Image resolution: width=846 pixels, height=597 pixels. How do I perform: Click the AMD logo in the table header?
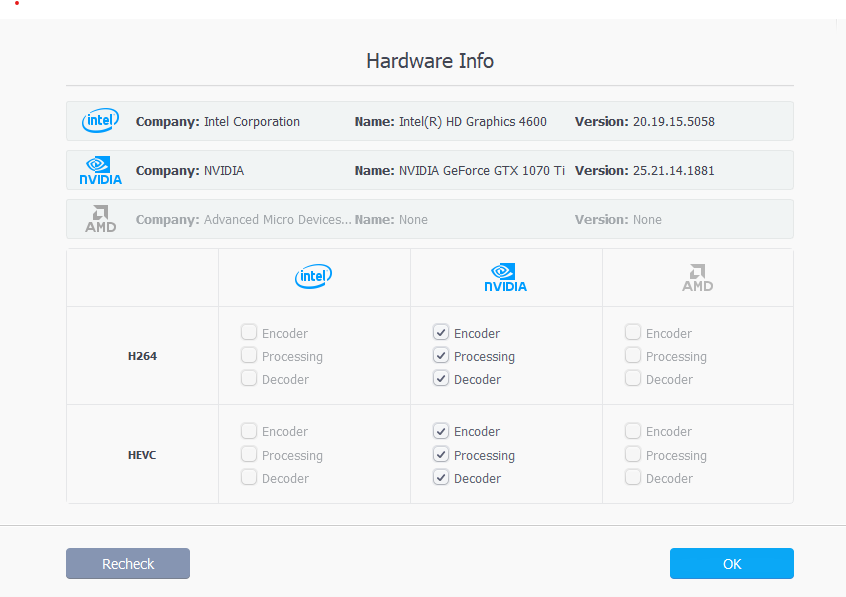(698, 277)
